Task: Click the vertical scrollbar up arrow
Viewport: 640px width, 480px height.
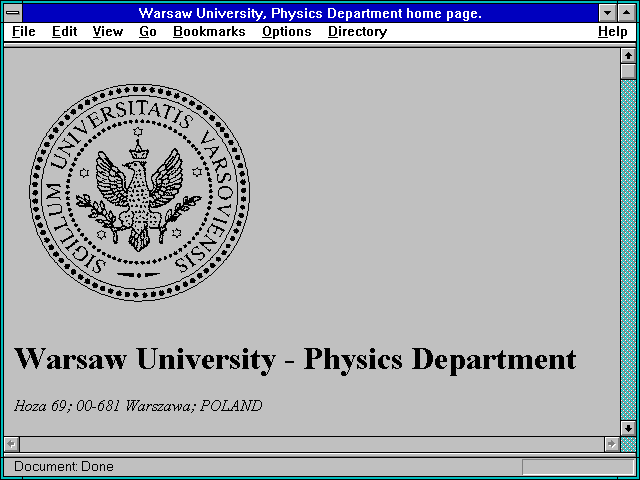Action: [x=629, y=56]
